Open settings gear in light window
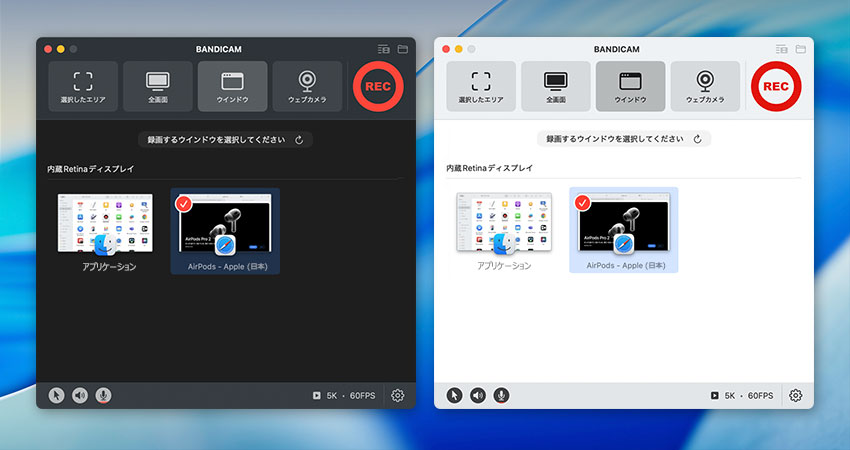The height and width of the screenshot is (450, 850). pyautogui.click(x=795, y=395)
